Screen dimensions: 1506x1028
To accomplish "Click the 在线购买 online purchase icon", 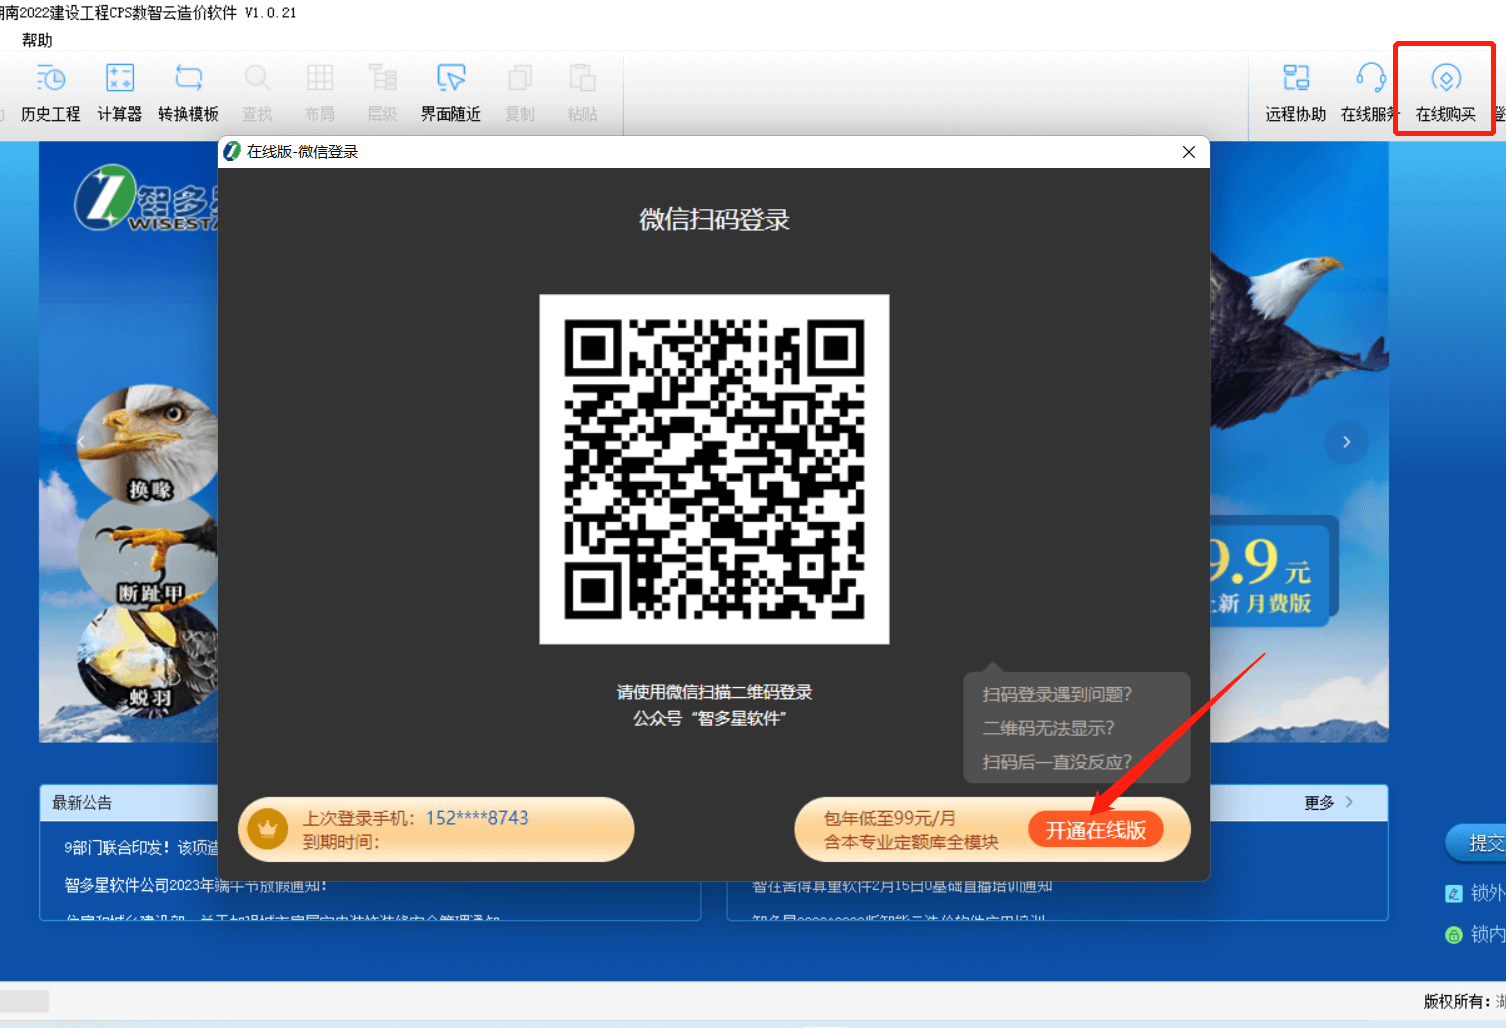I will [x=1445, y=92].
